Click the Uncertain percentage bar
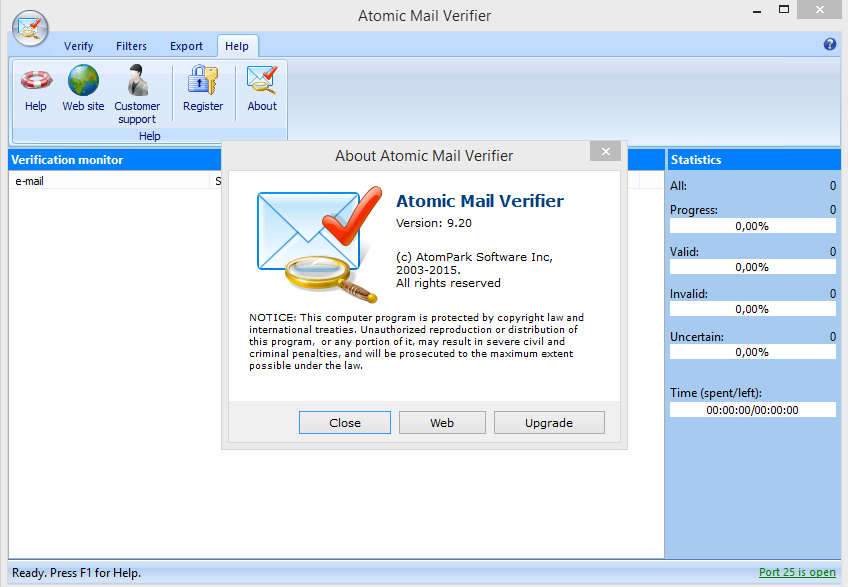Image resolution: width=848 pixels, height=587 pixels. click(752, 352)
